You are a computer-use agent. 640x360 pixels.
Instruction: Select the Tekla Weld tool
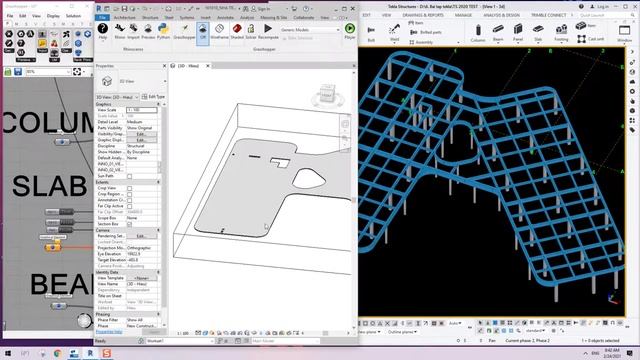point(394,33)
